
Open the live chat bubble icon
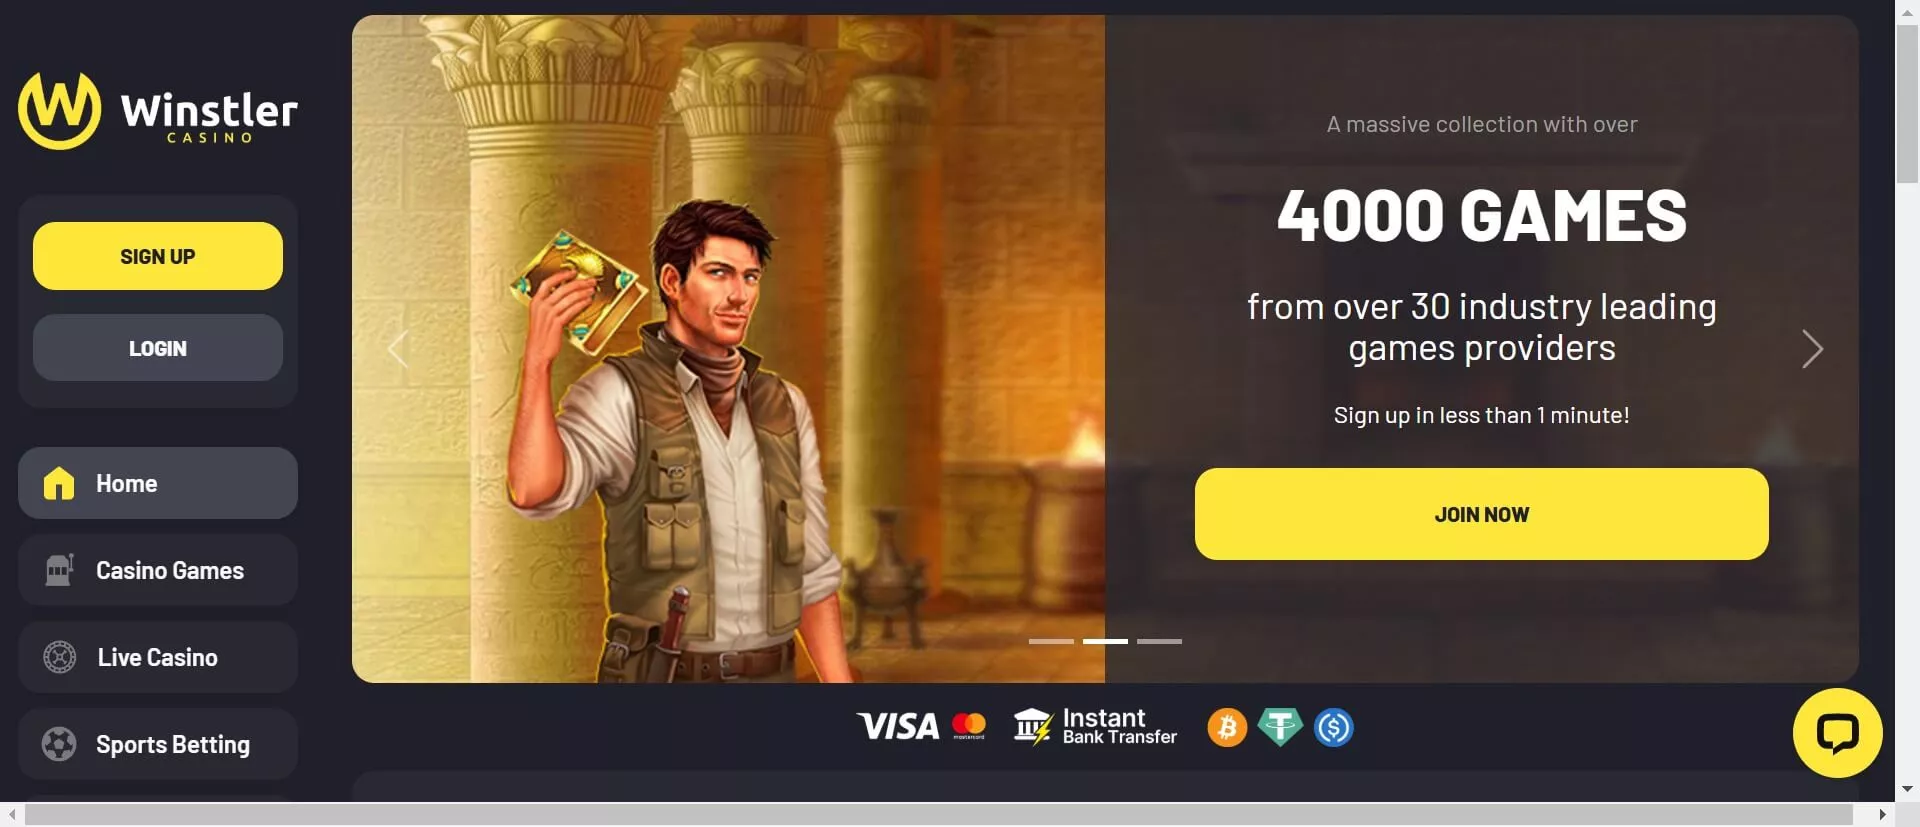(x=1837, y=733)
